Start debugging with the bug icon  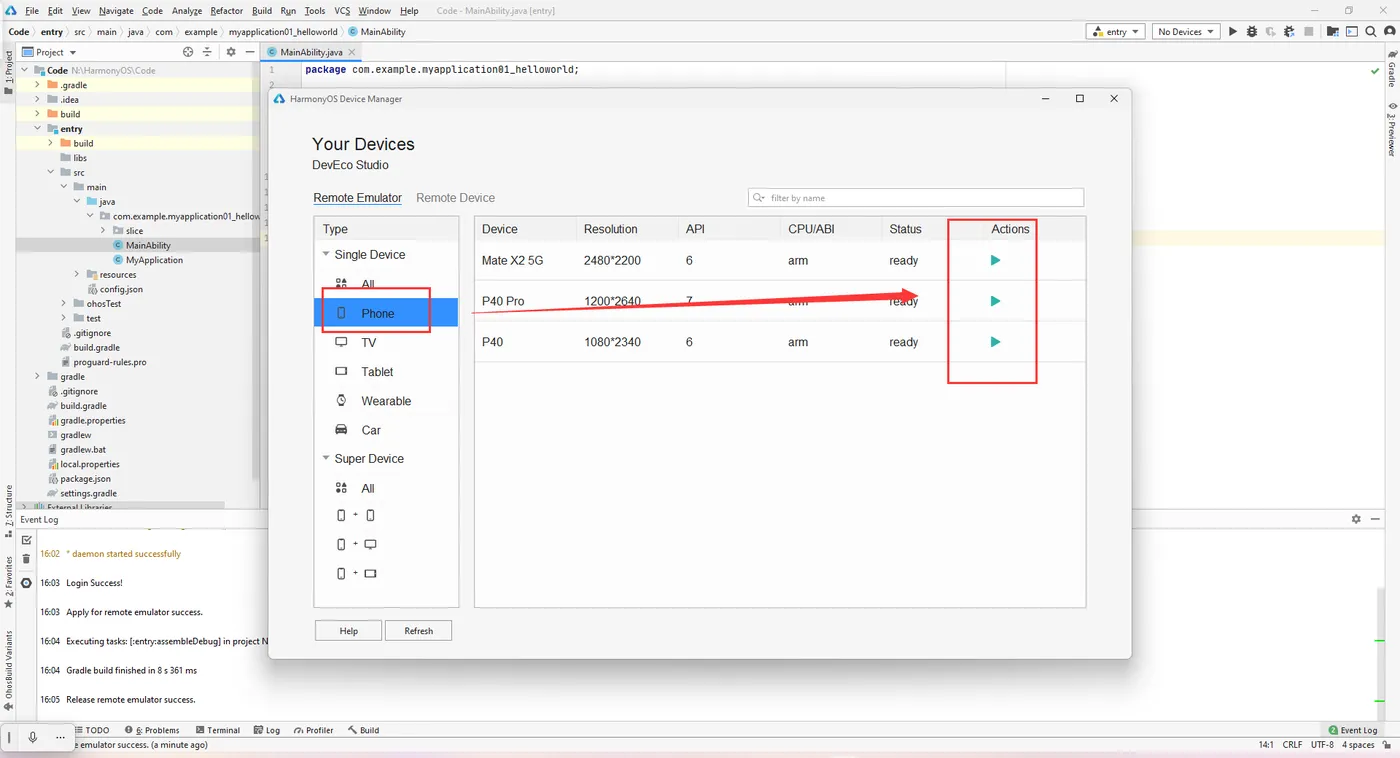tap(1251, 32)
